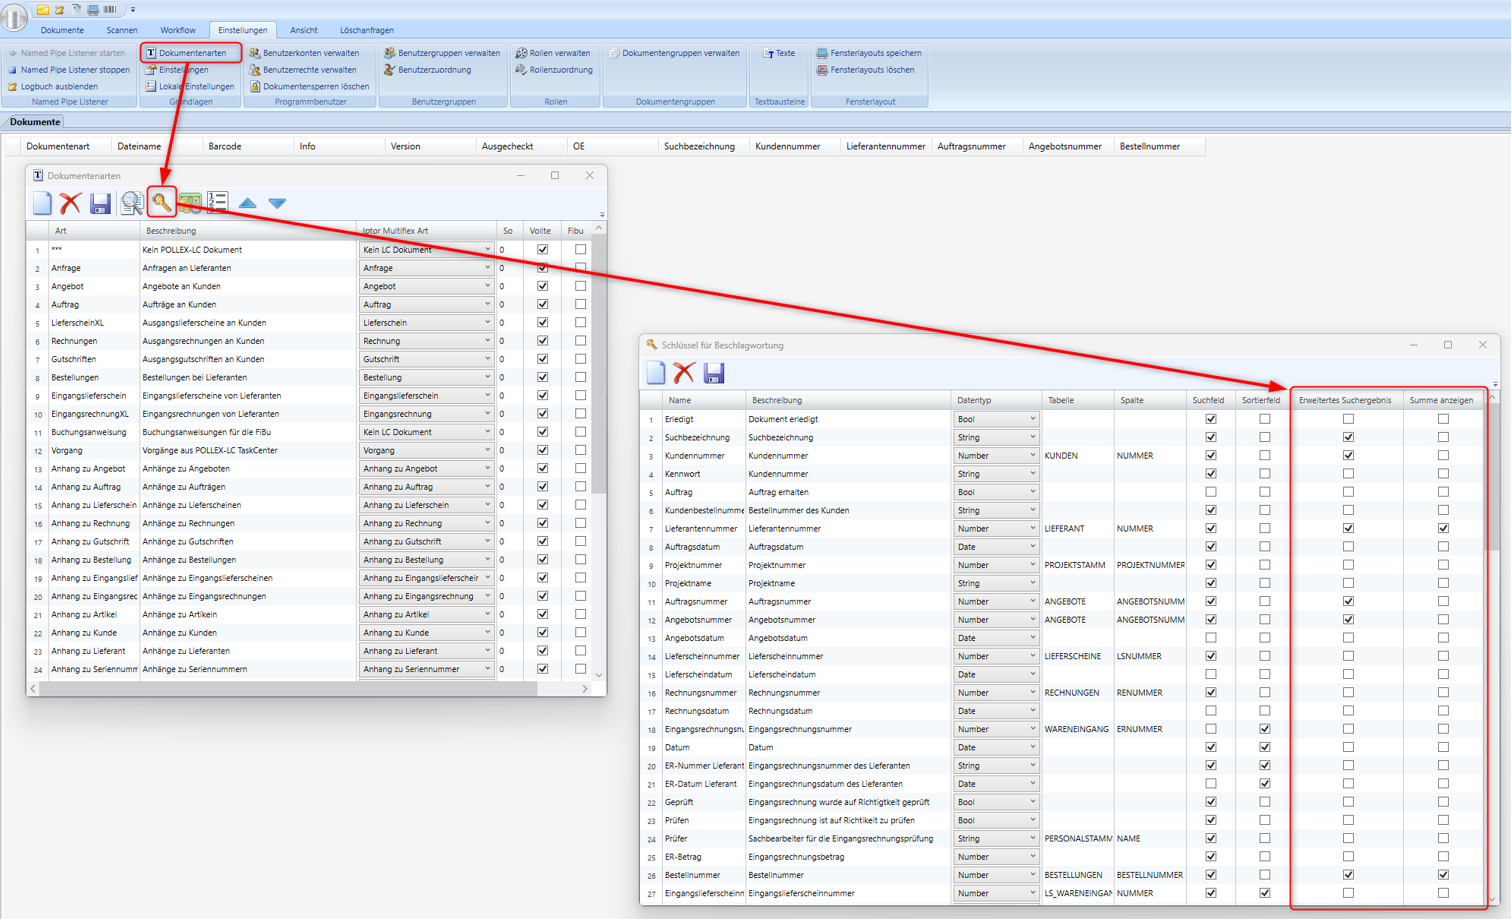Open Datentyp dropdown for the Kundennummer row

pos(1032,456)
